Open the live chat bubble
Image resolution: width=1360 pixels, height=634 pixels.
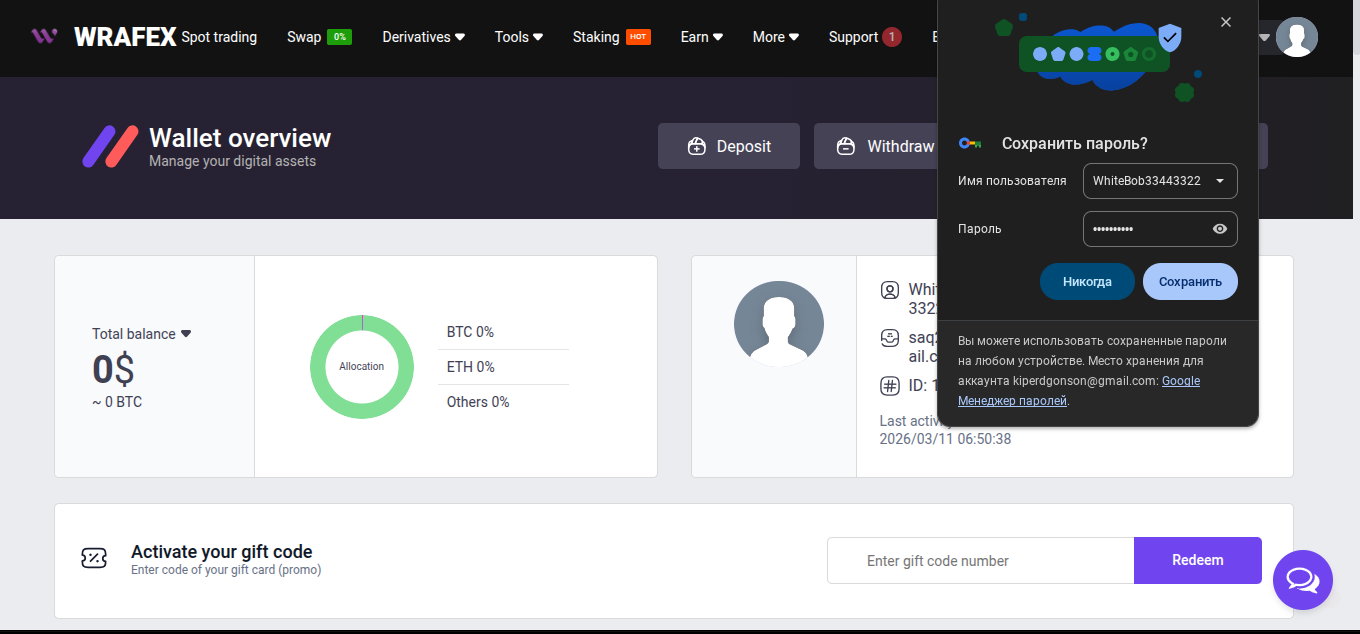coord(1302,579)
